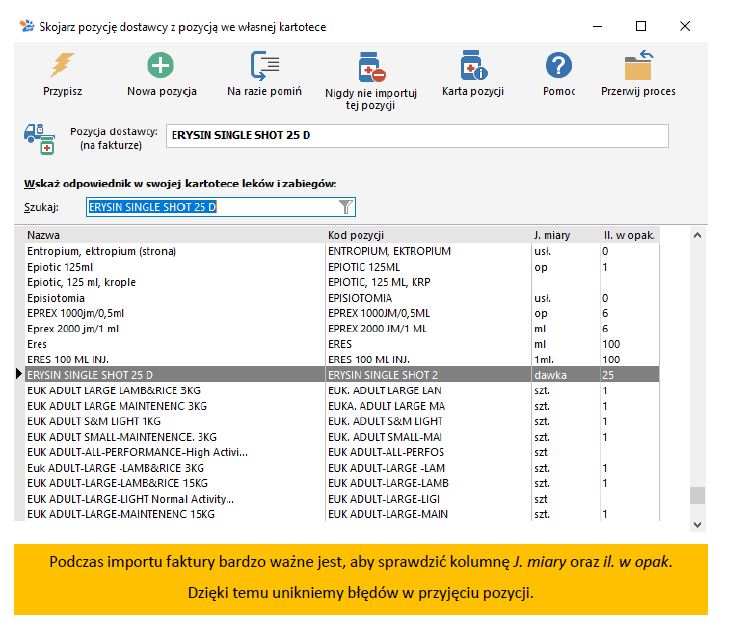Click the quantity 25 in highlighted row
This screenshot has width=734, height=629.
tap(630, 375)
